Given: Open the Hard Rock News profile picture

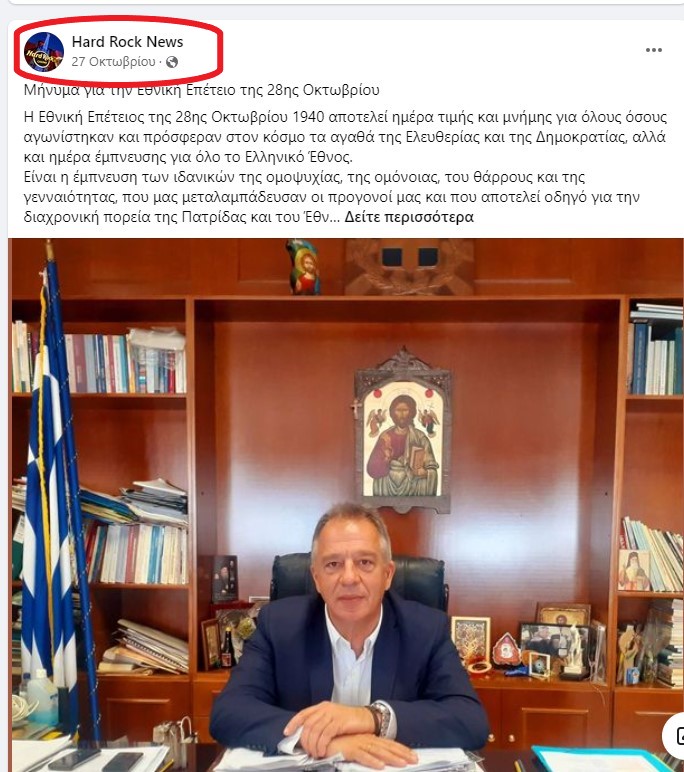Looking at the screenshot, I should 44,52.
